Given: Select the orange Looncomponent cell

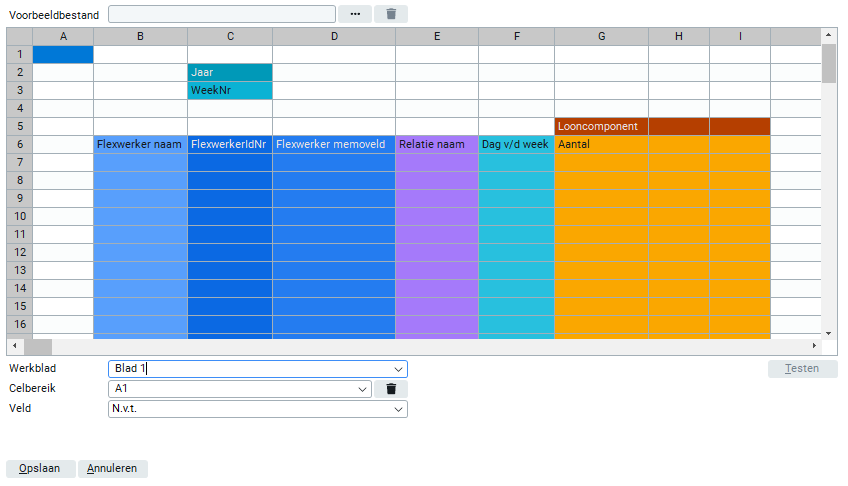Looking at the screenshot, I should coord(601,126).
